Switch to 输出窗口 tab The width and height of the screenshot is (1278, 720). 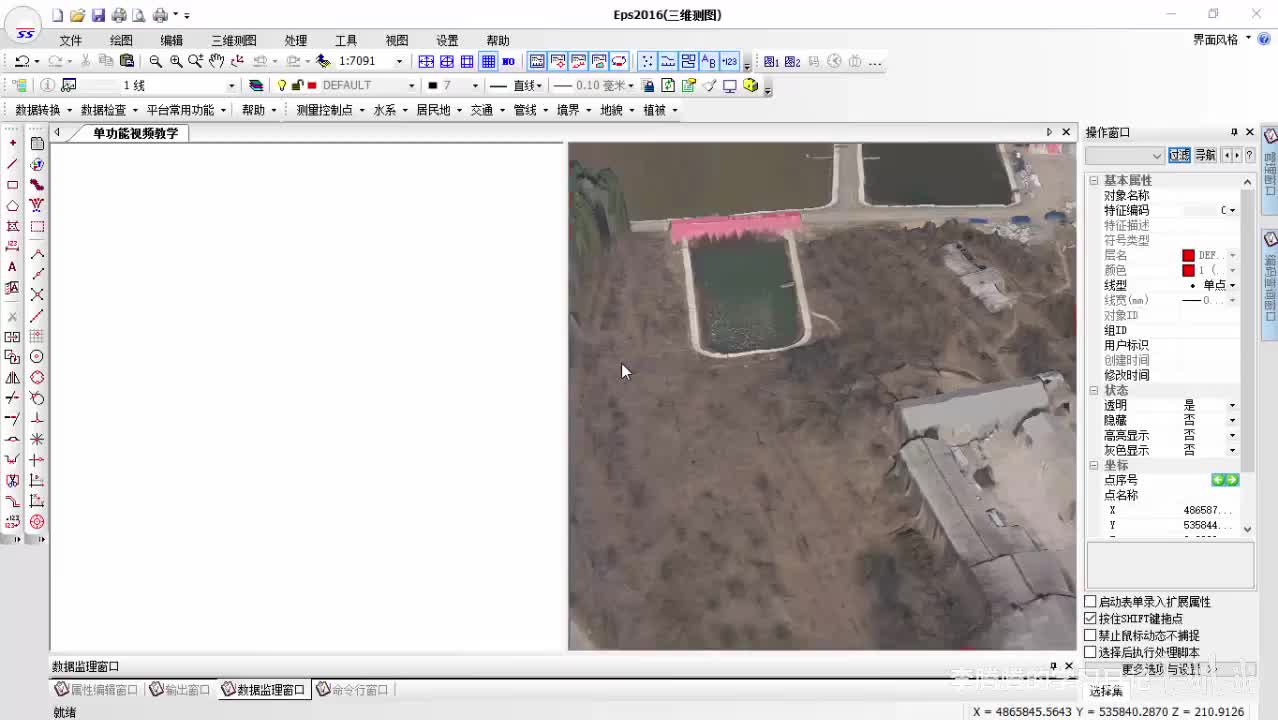[180, 690]
